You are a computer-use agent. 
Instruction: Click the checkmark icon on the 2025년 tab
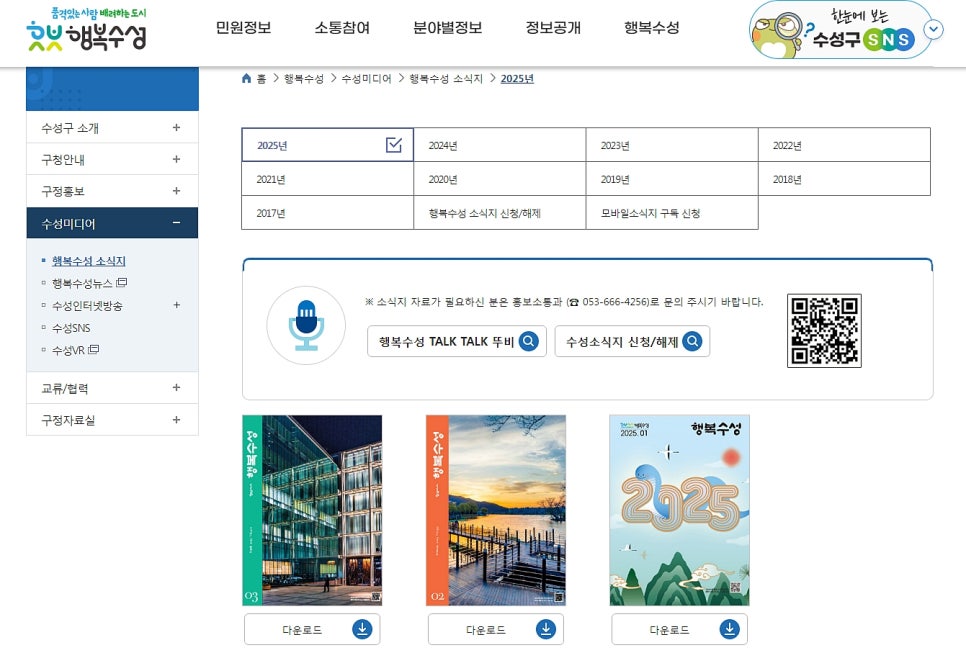[x=394, y=145]
